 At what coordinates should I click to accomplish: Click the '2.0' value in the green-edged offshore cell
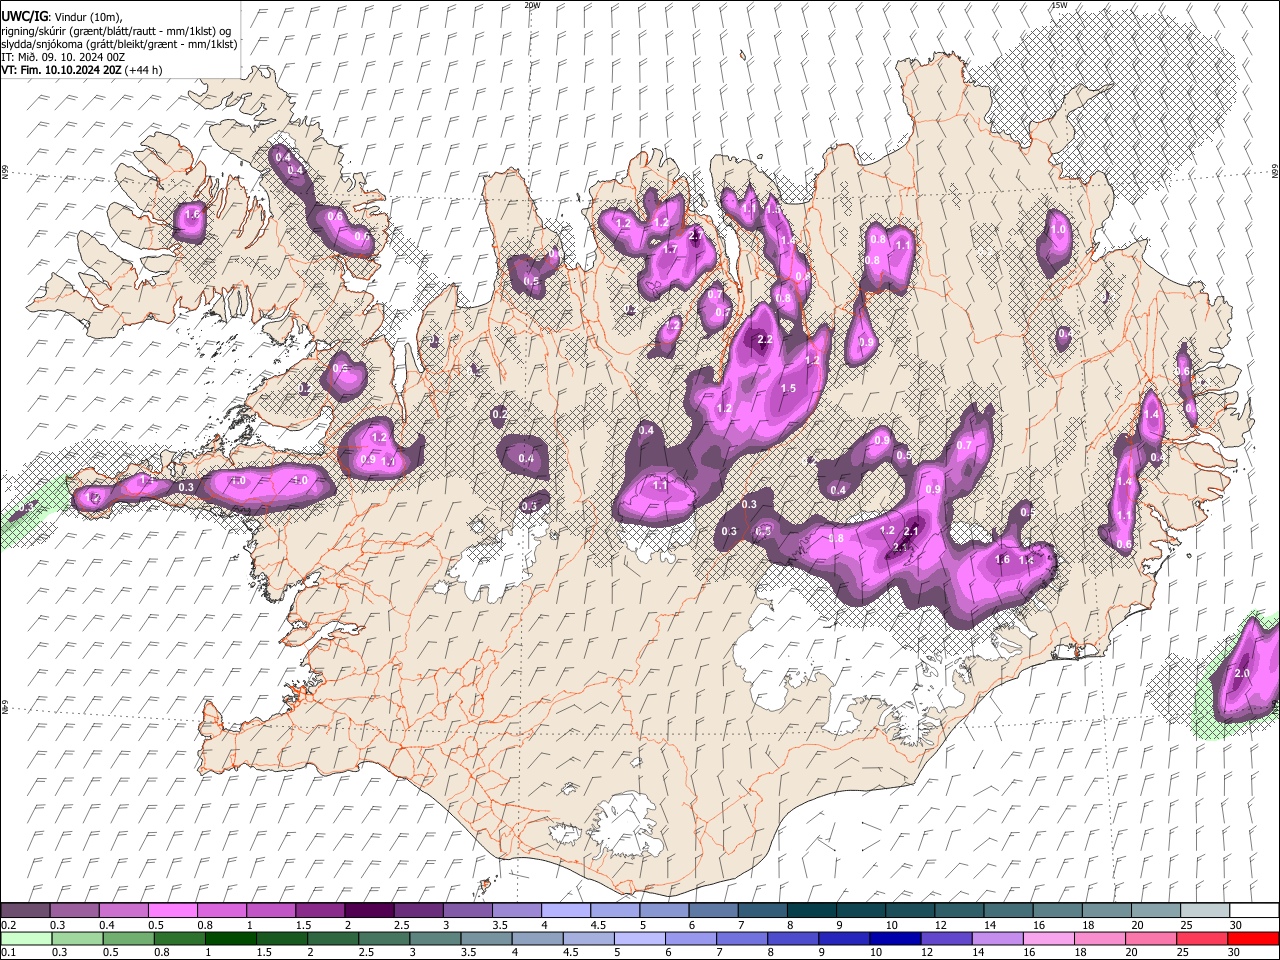(x=1242, y=673)
